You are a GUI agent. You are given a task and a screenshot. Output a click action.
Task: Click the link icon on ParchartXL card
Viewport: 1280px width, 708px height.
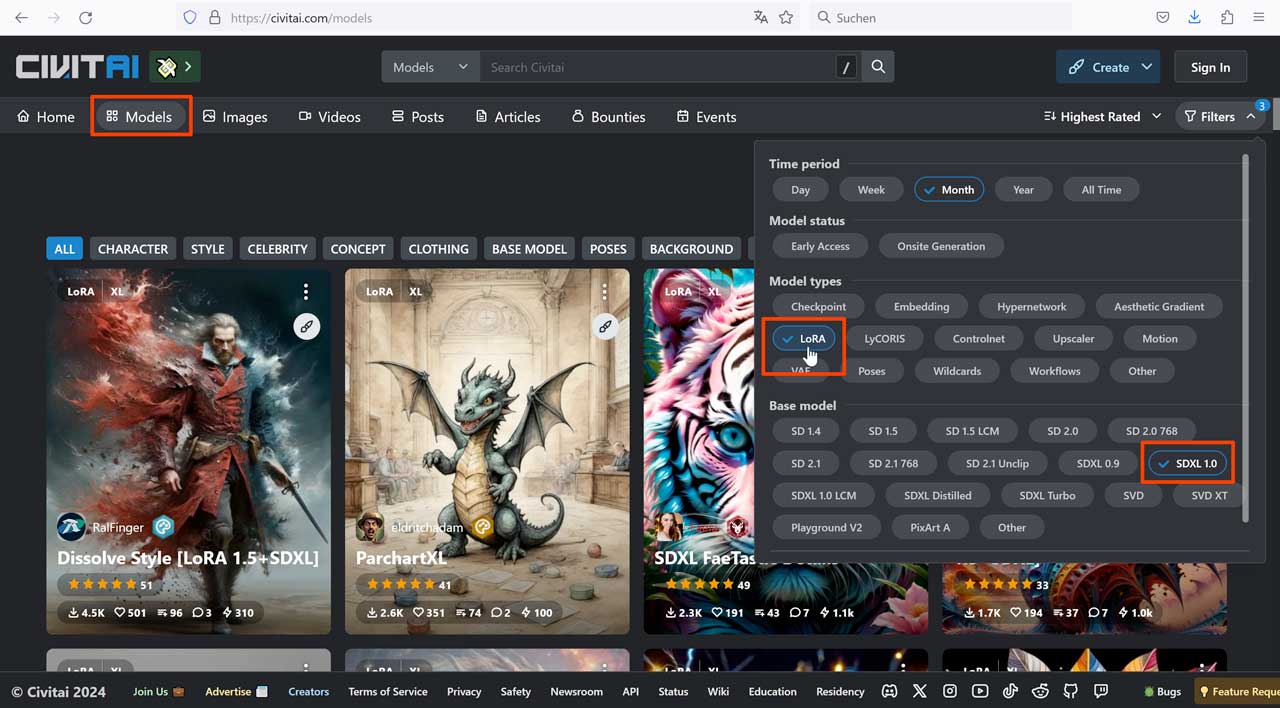[605, 326]
